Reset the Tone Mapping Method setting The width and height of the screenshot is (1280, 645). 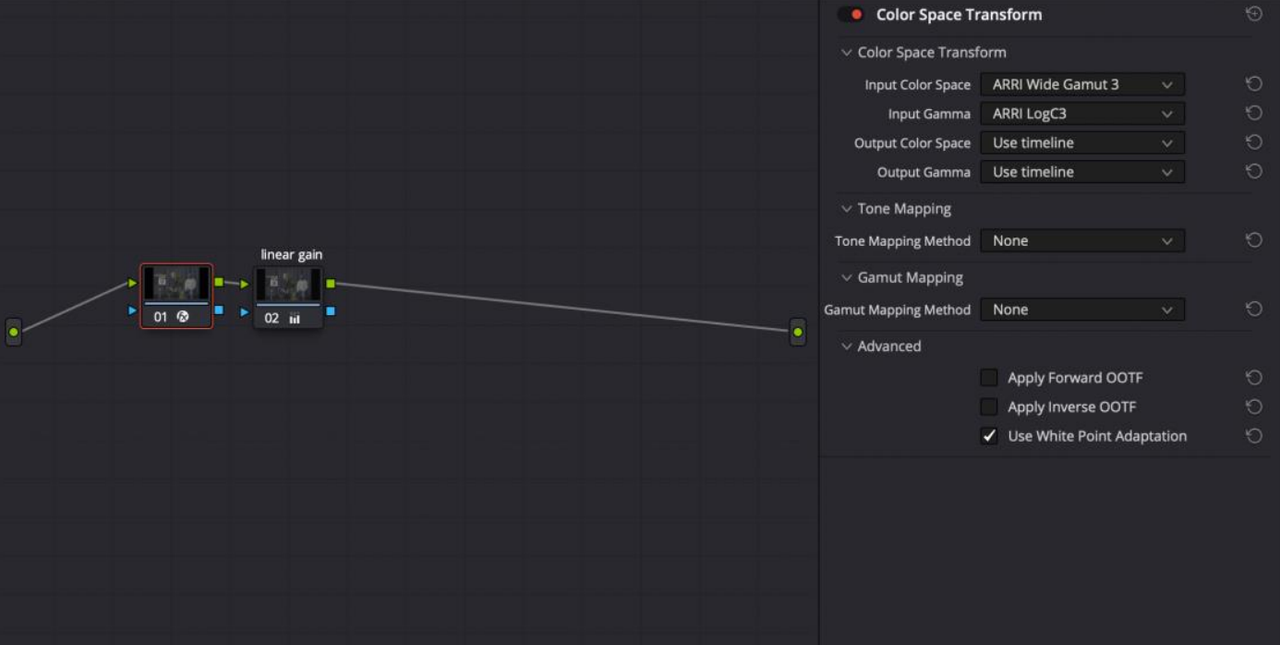[1254, 241]
